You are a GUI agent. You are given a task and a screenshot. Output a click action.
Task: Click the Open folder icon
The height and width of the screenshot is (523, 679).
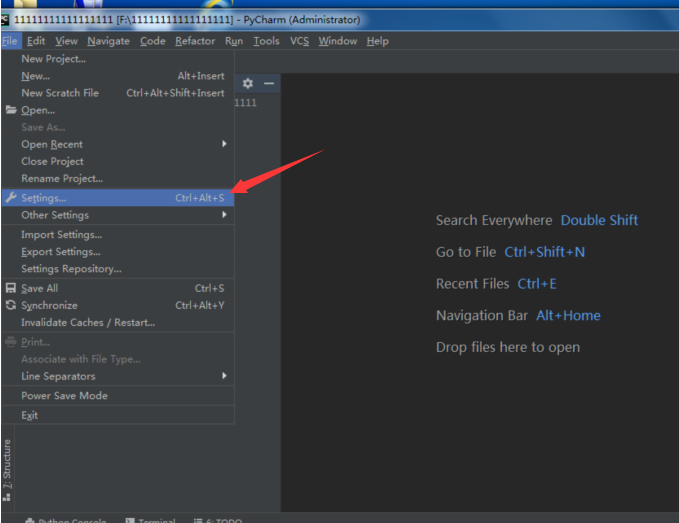[11, 110]
